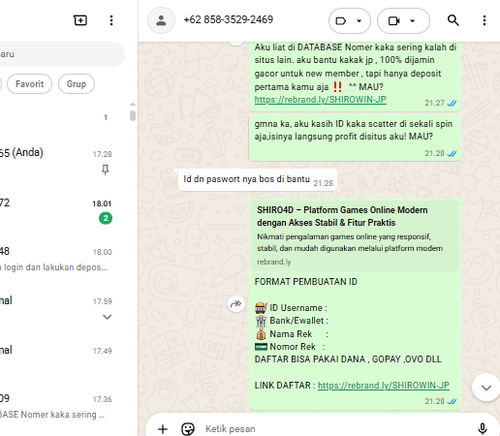This screenshot has height=436, width=500.
Task: Open the rebrand.ly link in 21.27 message
Action: point(320,100)
